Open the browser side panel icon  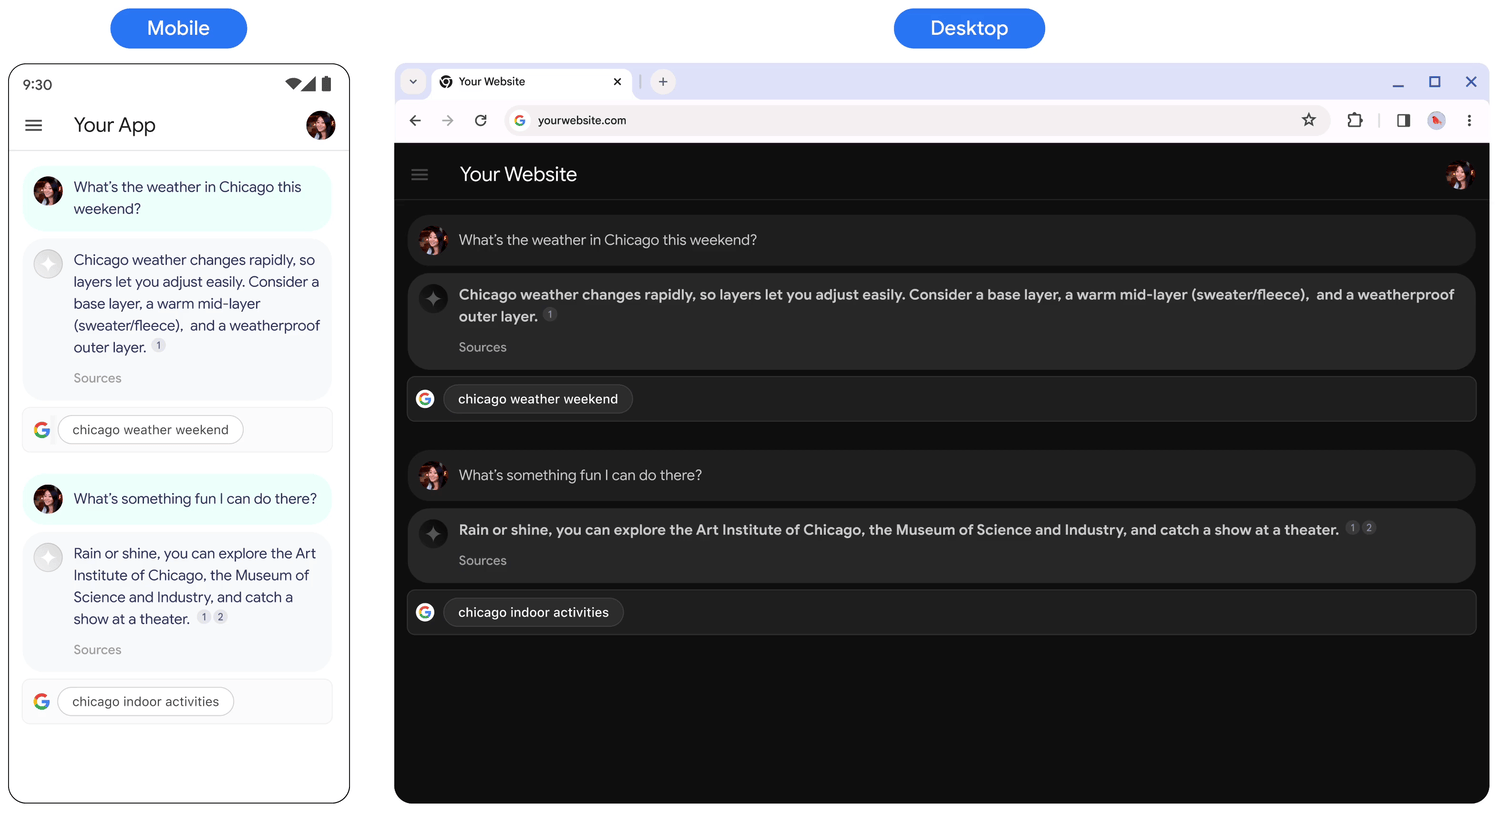click(1403, 120)
